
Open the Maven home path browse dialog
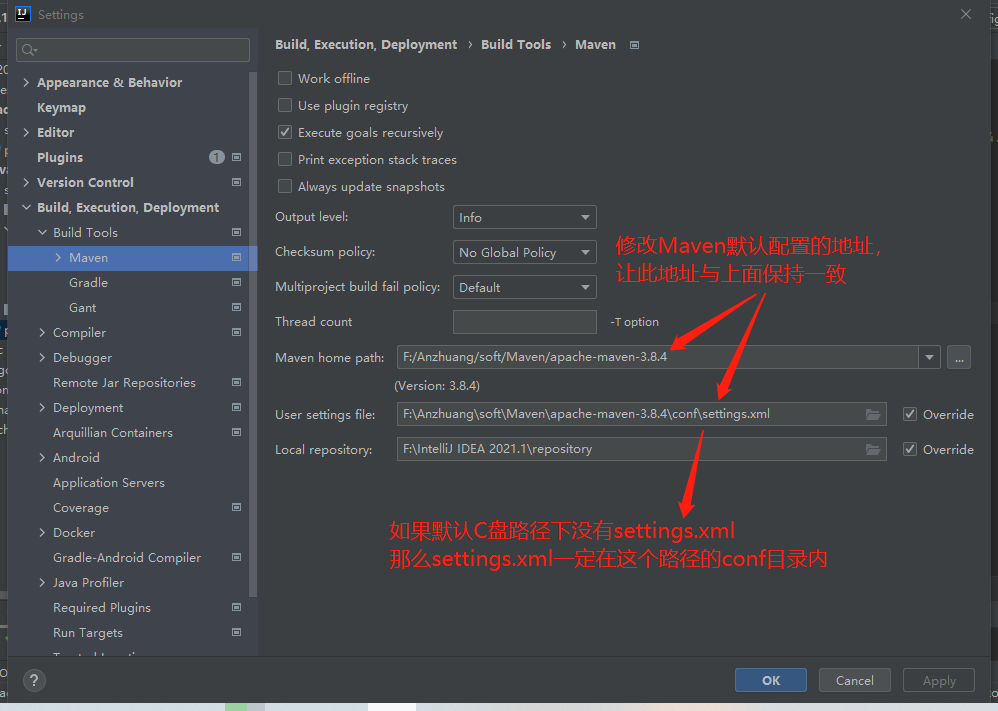coord(959,357)
